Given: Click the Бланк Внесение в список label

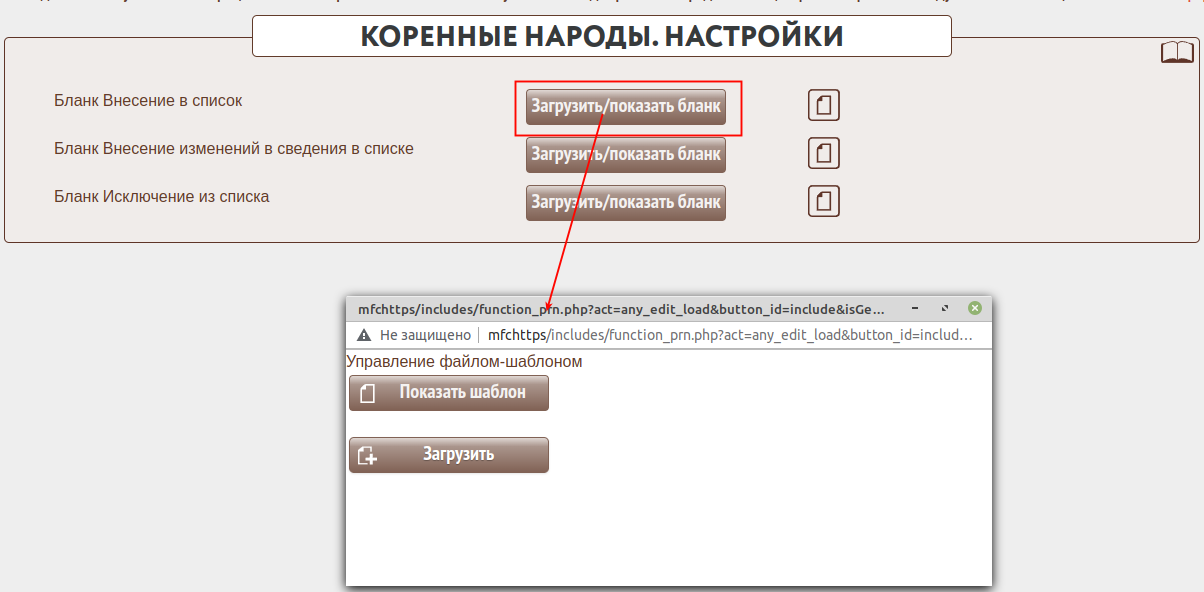Looking at the screenshot, I should click(x=148, y=101).
